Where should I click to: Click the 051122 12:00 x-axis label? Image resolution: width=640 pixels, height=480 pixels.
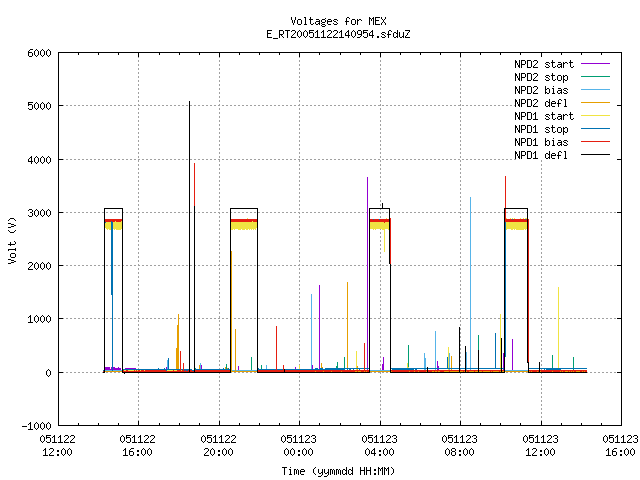point(58,446)
